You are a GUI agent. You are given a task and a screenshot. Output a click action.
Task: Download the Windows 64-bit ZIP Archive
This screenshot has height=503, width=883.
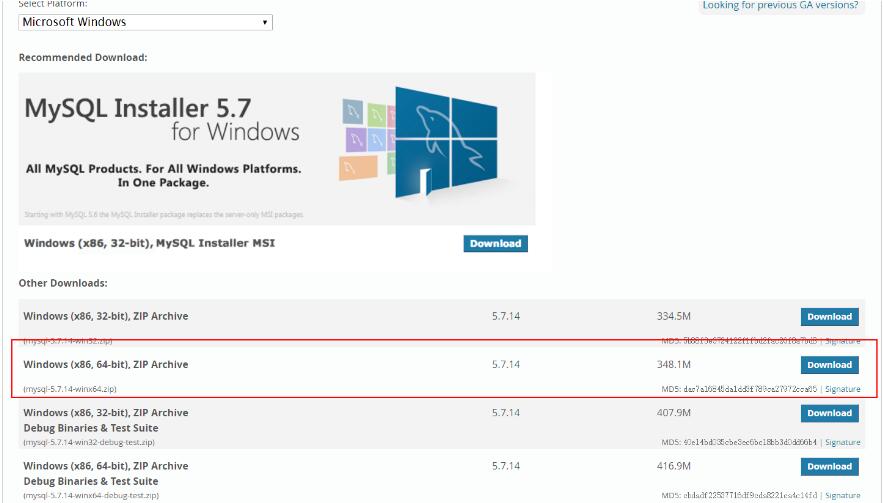tap(829, 365)
